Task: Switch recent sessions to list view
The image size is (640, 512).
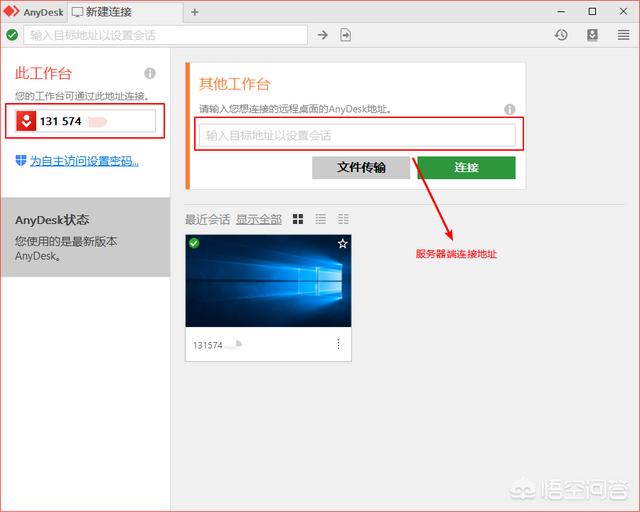Action: 321,219
